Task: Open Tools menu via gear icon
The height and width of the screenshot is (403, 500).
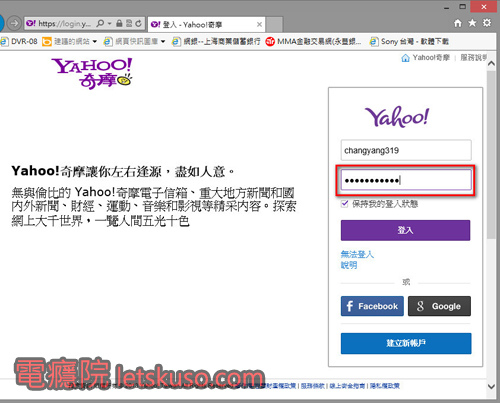Action: pyautogui.click(x=487, y=23)
